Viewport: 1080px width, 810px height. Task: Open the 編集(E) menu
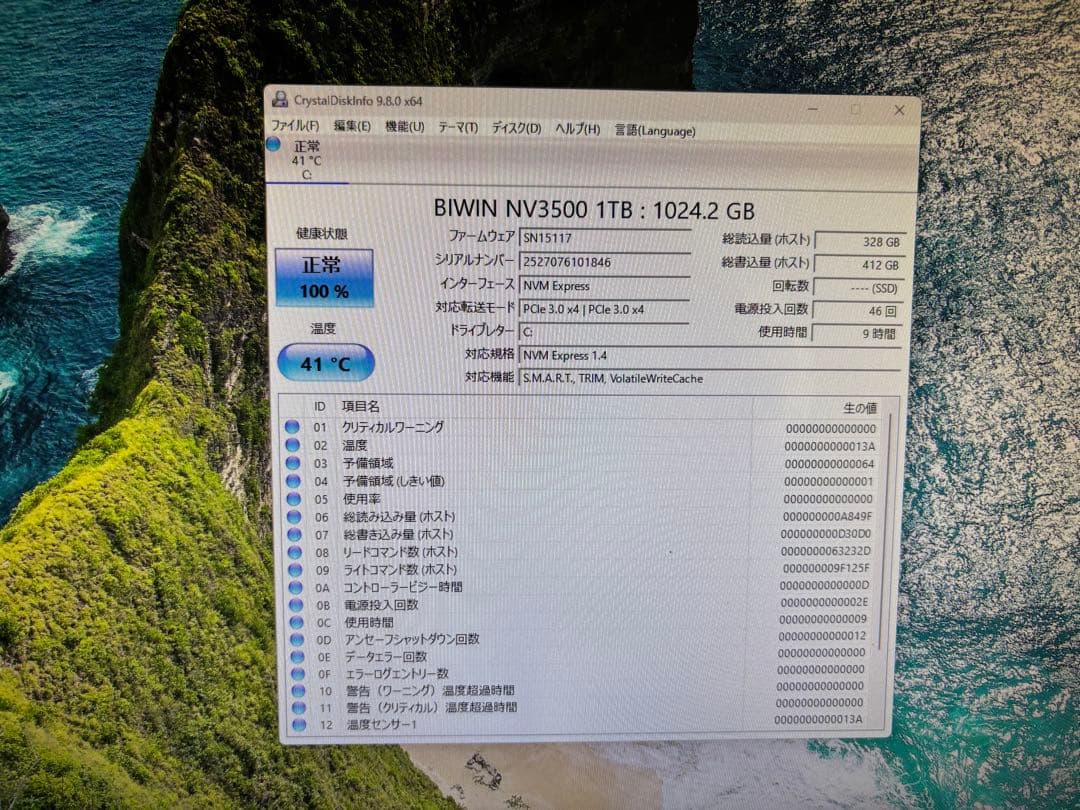click(x=352, y=126)
